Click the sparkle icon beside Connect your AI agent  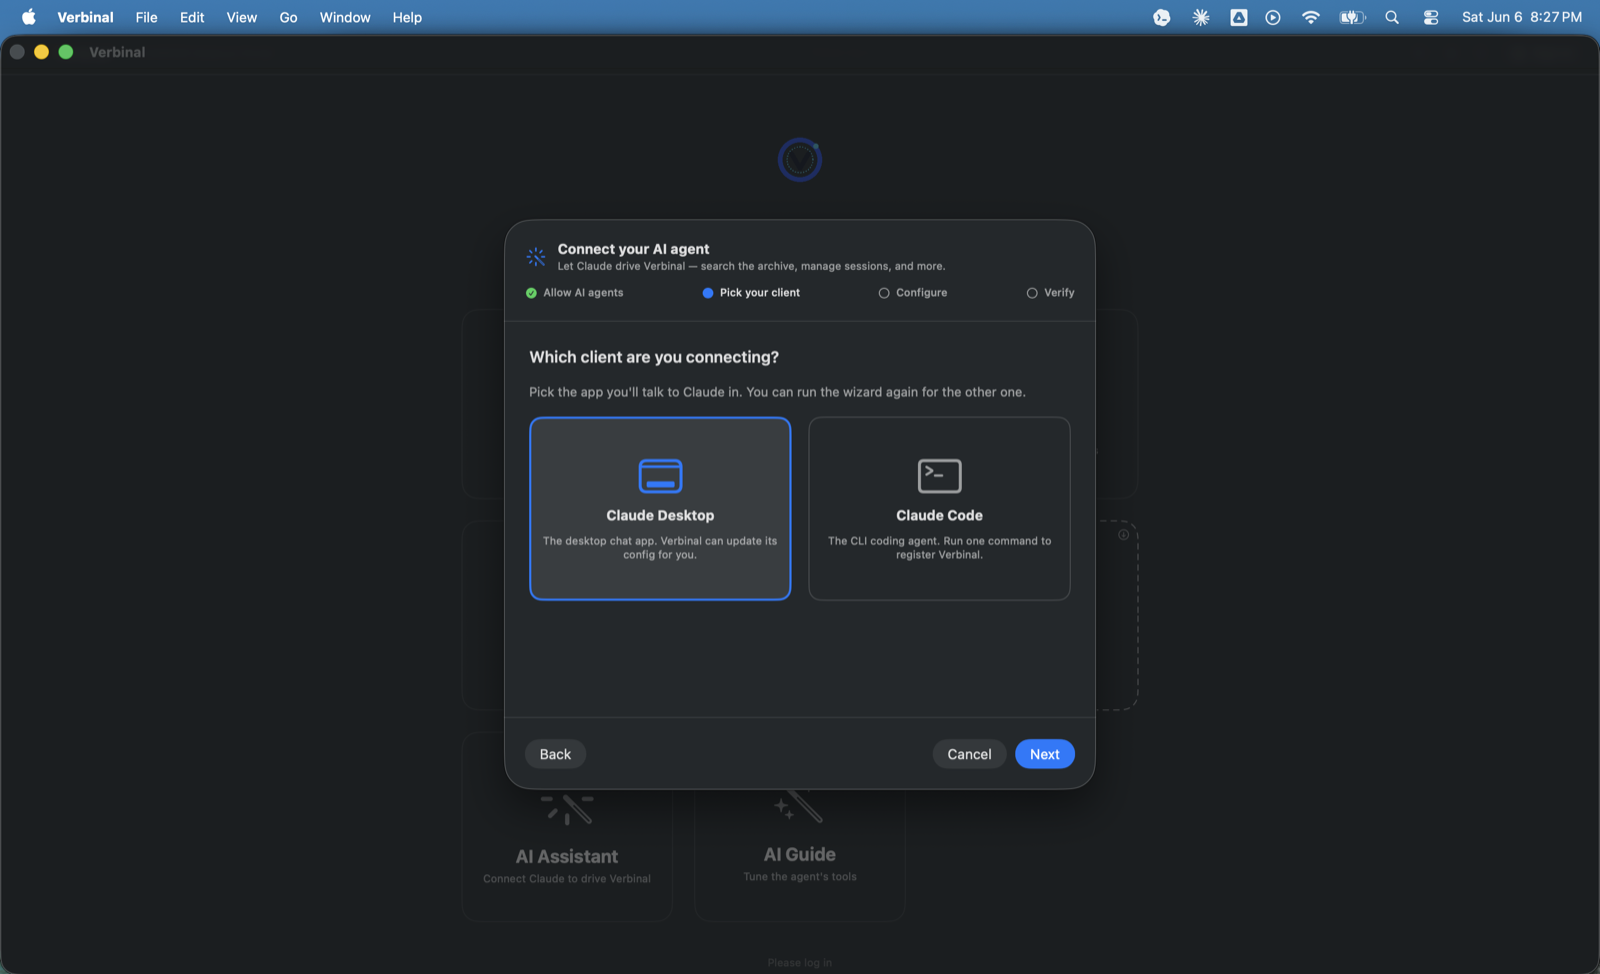[x=536, y=257]
